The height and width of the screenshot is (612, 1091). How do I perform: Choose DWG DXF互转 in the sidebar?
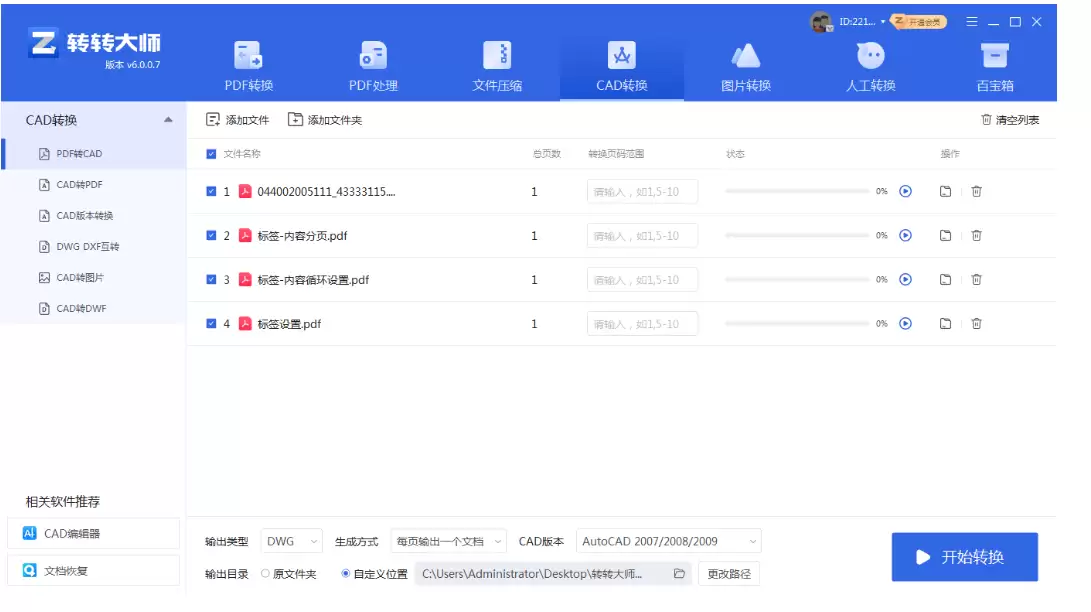[x=87, y=247]
